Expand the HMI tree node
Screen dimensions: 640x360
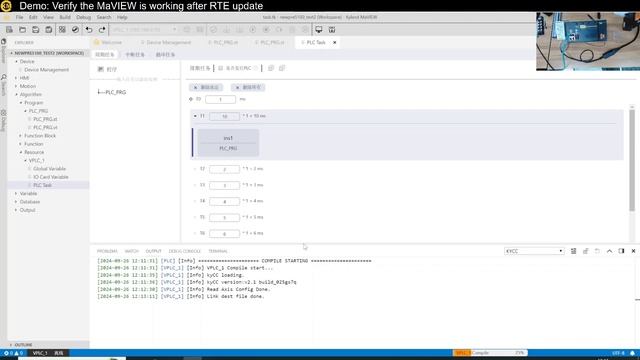pos(16,78)
